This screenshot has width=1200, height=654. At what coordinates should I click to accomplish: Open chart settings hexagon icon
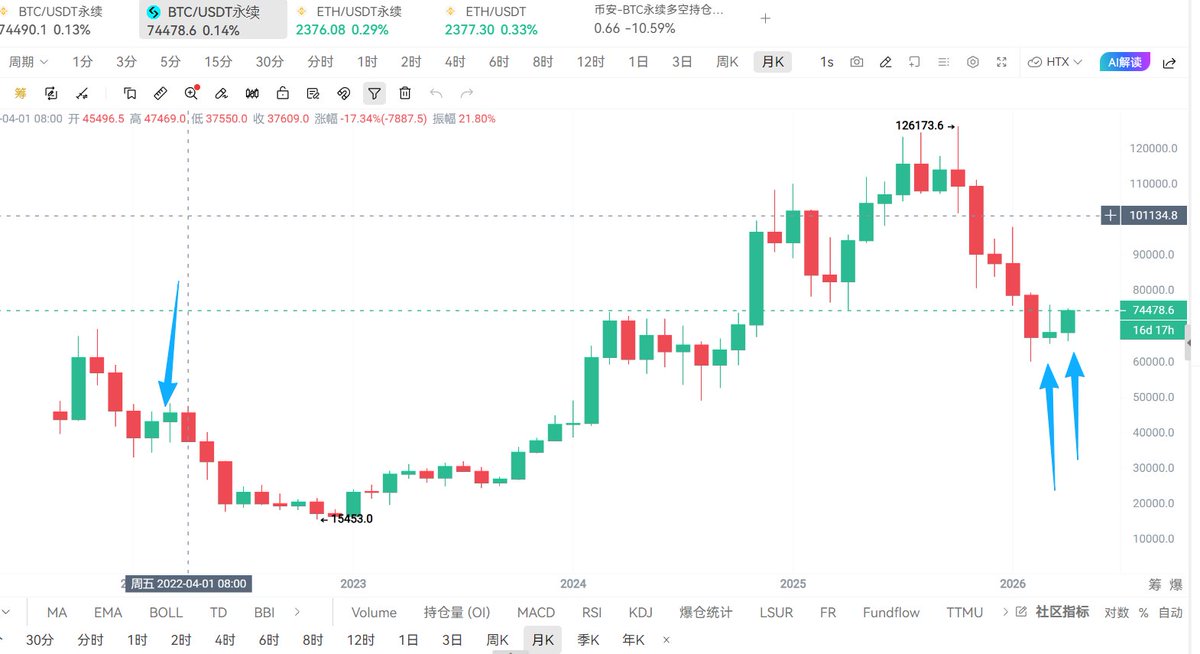pyautogui.click(x=973, y=62)
